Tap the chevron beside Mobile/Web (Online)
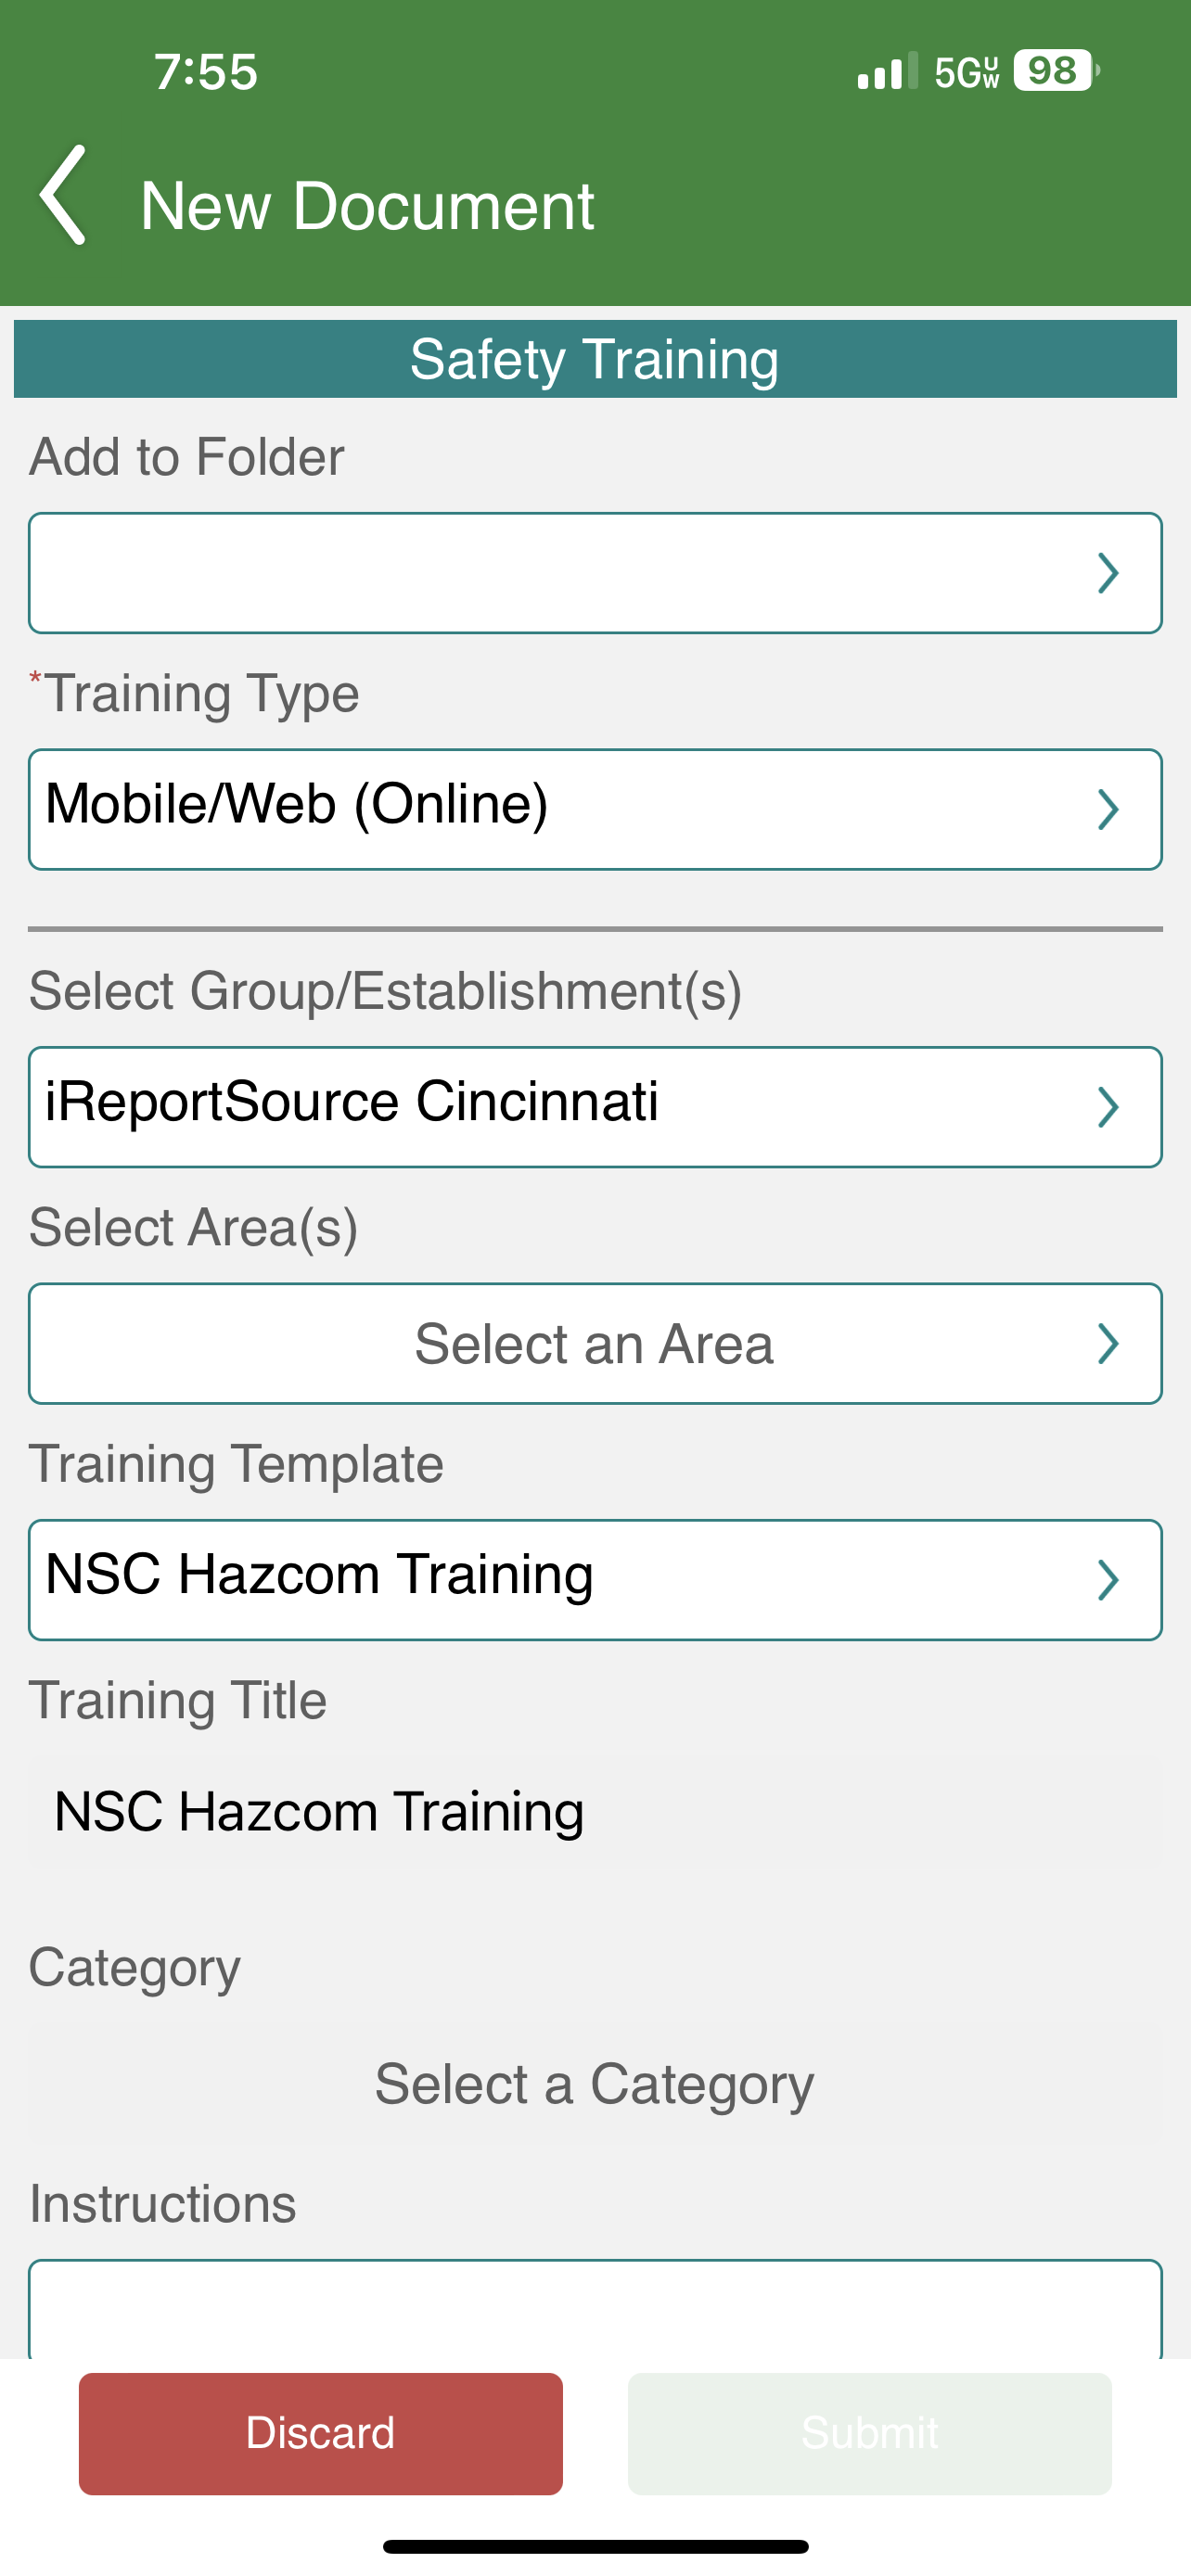The height and width of the screenshot is (2576, 1191). click(1107, 810)
